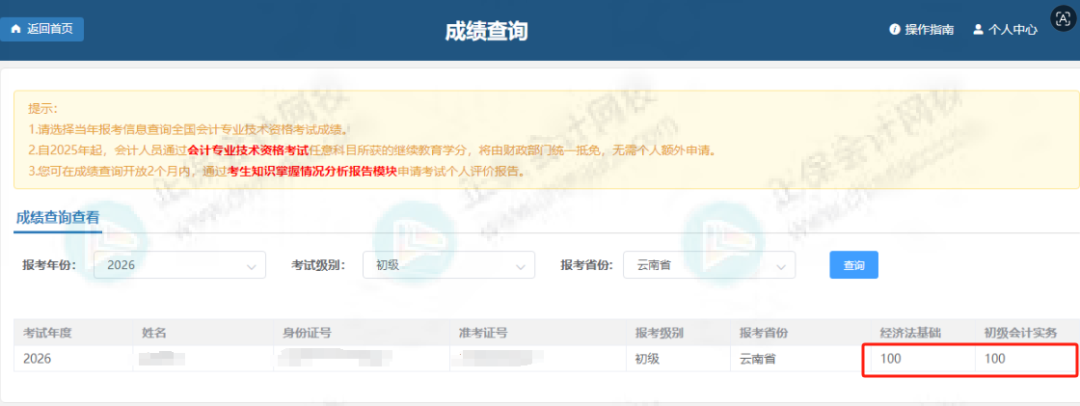The height and width of the screenshot is (406, 1080).
Task: Click the 考生知识掌握情况分析报告模块 link
Action: point(312,172)
